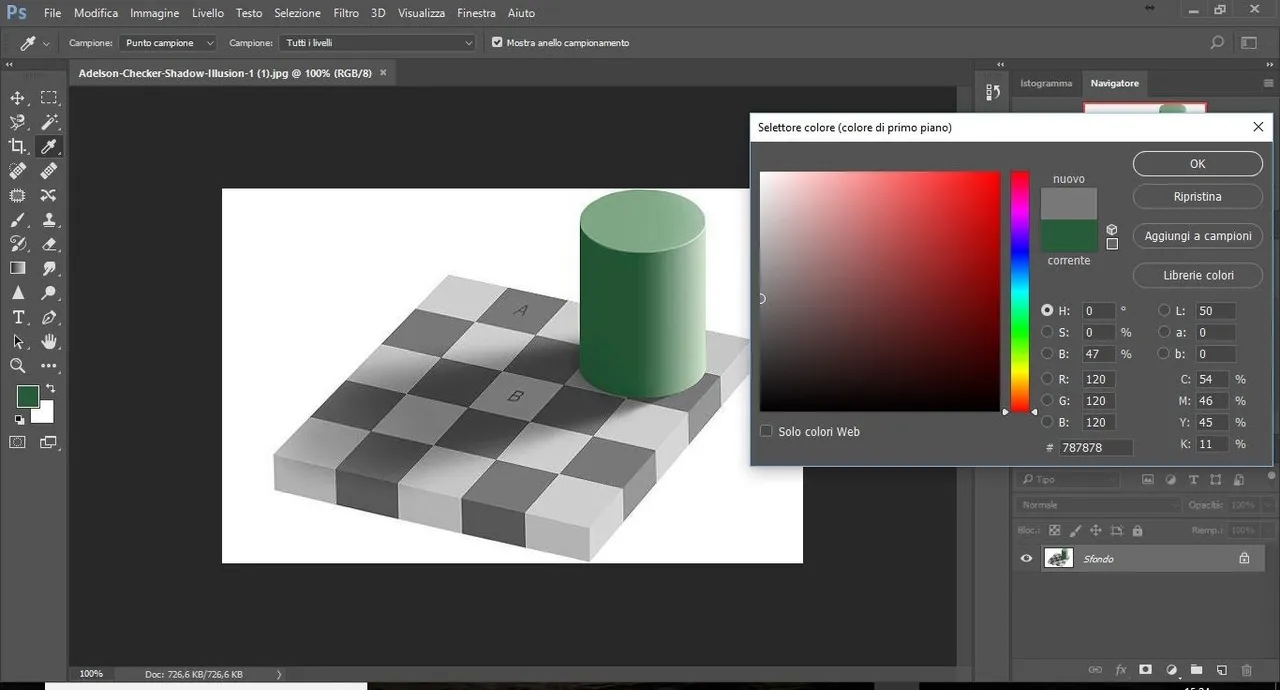Select the Brush tool
1280x690 pixels.
18,220
